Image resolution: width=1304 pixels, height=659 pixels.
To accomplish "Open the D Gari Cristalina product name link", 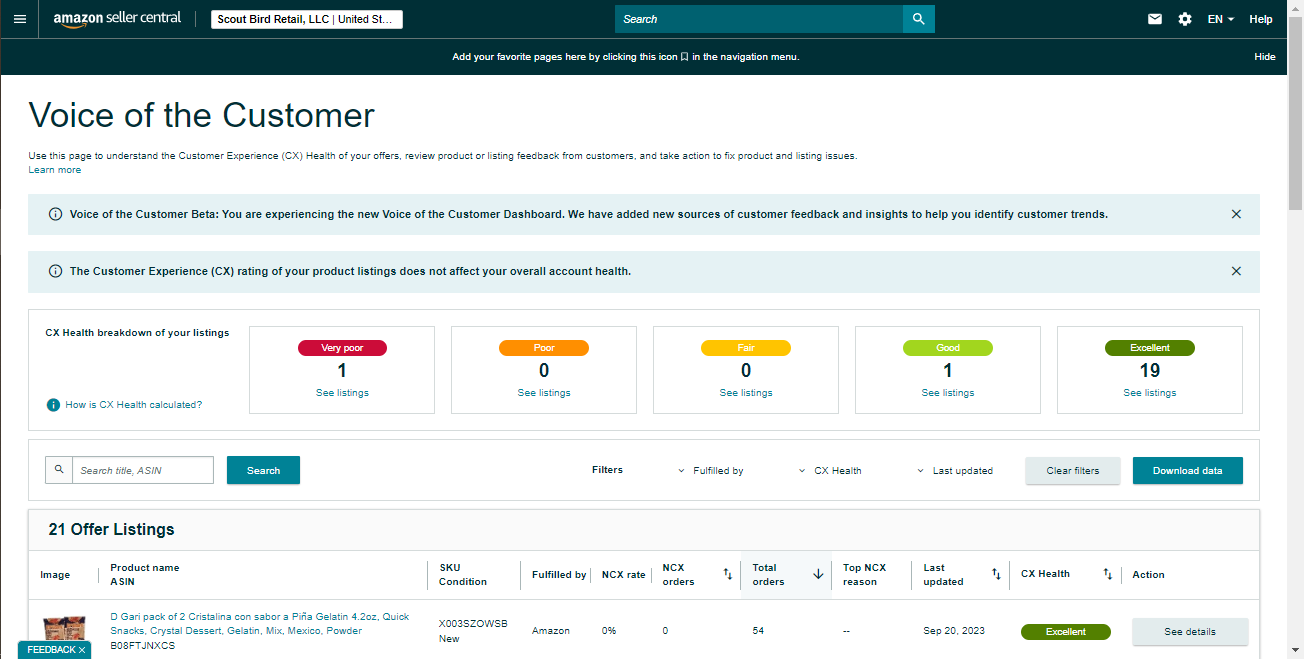I will coord(260,624).
